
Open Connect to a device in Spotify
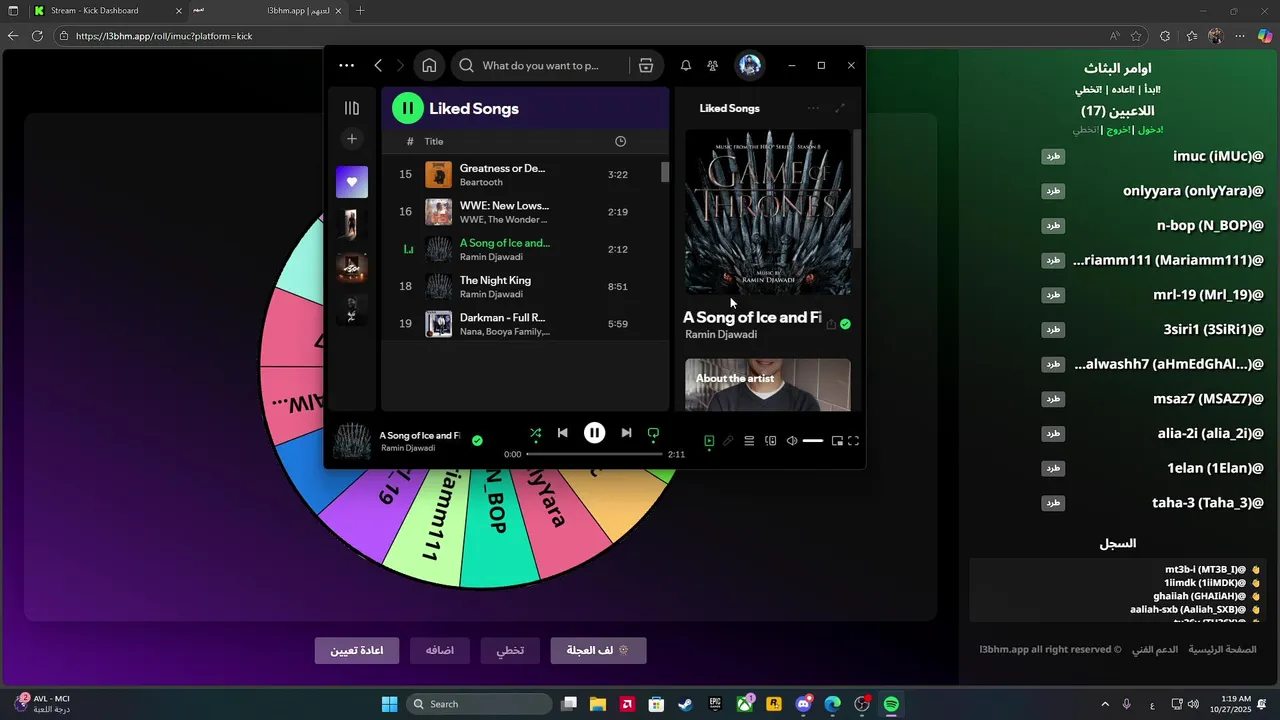pos(770,441)
